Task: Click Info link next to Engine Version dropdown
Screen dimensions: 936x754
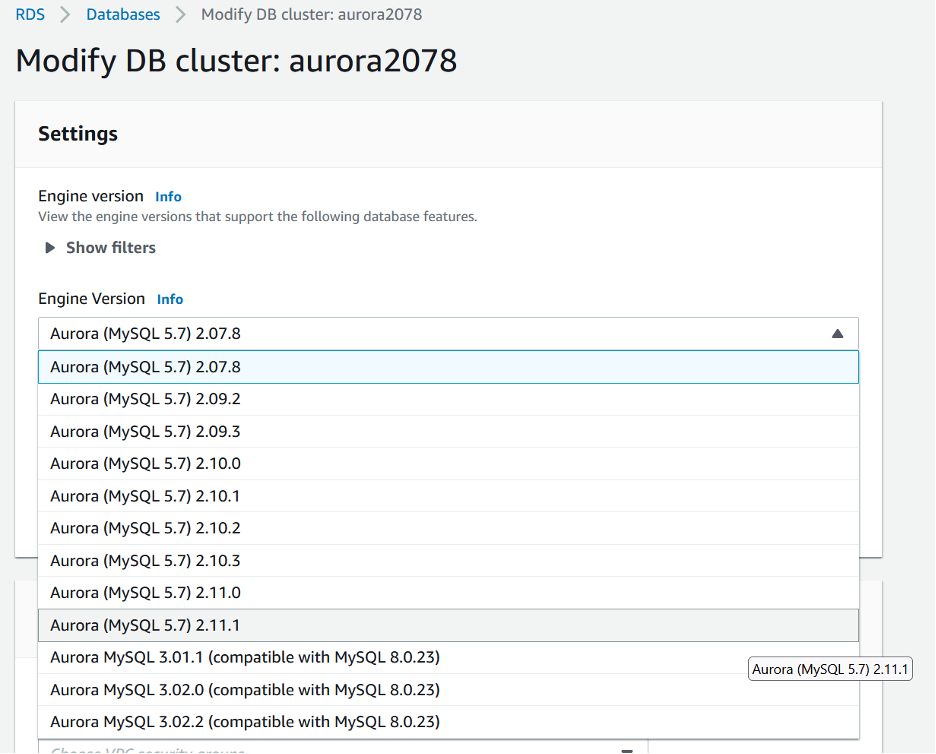Action: click(x=170, y=299)
